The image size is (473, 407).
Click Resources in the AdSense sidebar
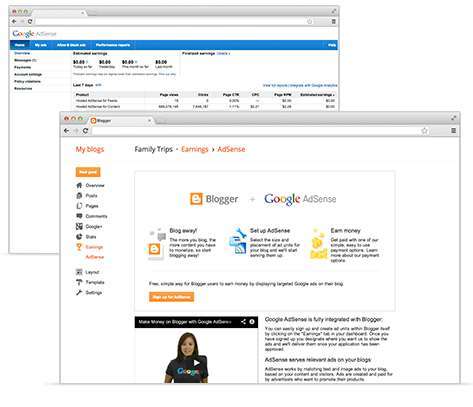(23, 89)
